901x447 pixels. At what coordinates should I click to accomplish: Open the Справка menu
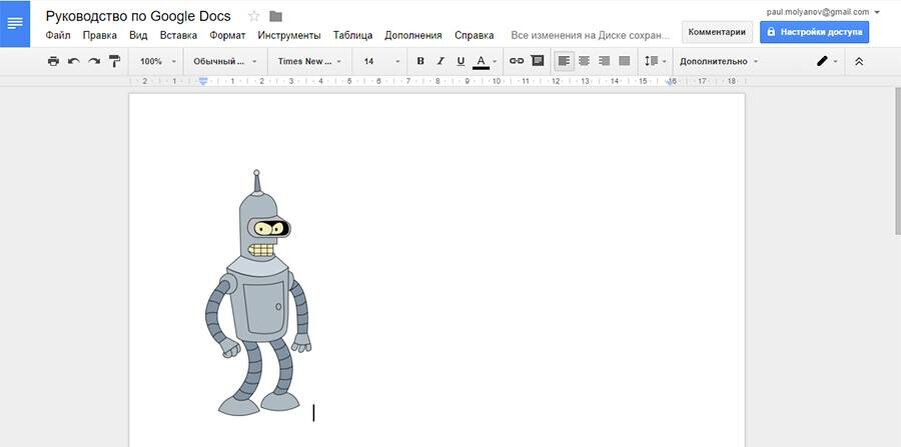click(x=474, y=35)
